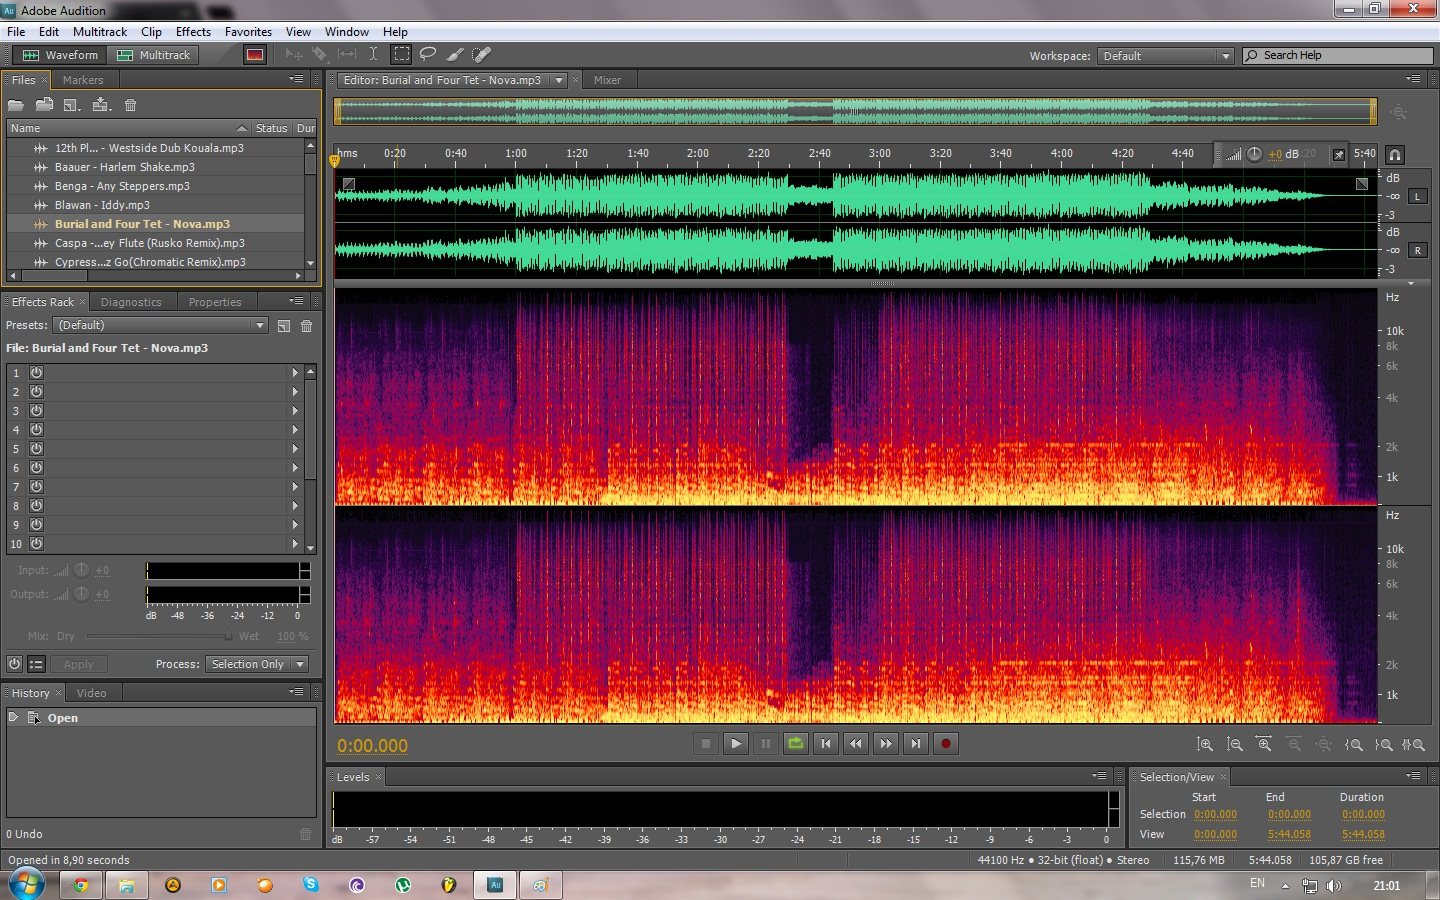
Task: Toggle the left channel L button
Action: click(x=1417, y=197)
